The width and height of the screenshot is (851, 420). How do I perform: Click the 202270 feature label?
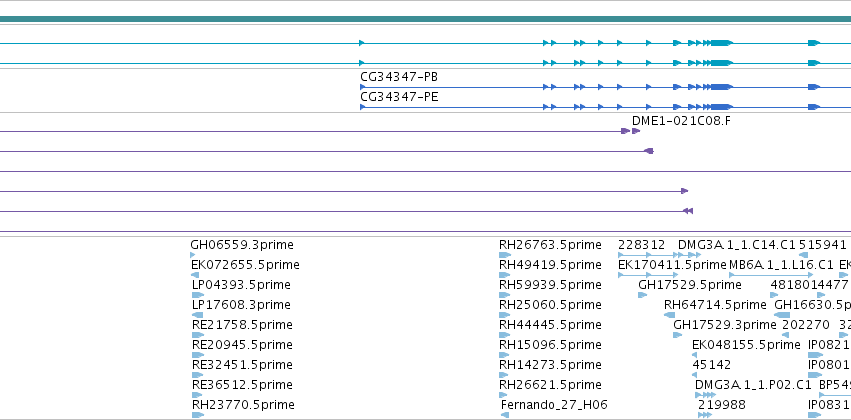pyautogui.click(x=806, y=324)
